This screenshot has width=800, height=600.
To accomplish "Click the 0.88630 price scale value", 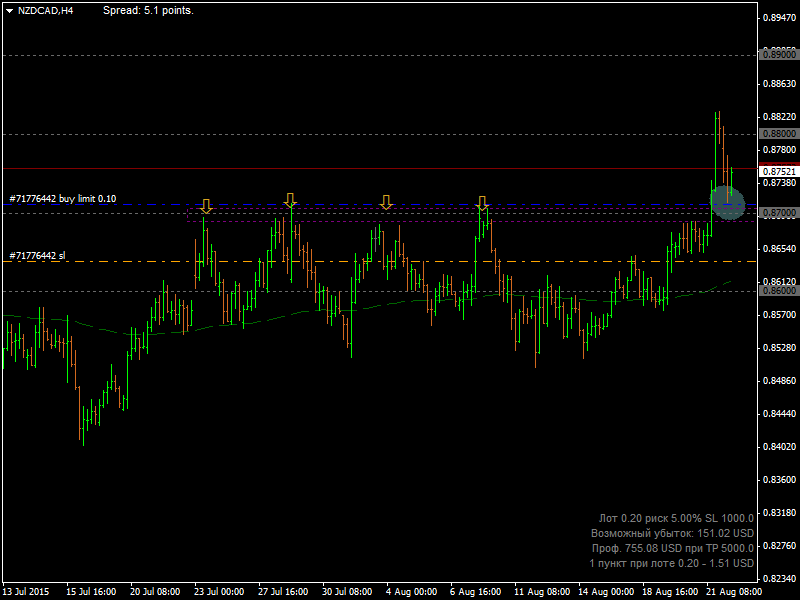I will (779, 84).
